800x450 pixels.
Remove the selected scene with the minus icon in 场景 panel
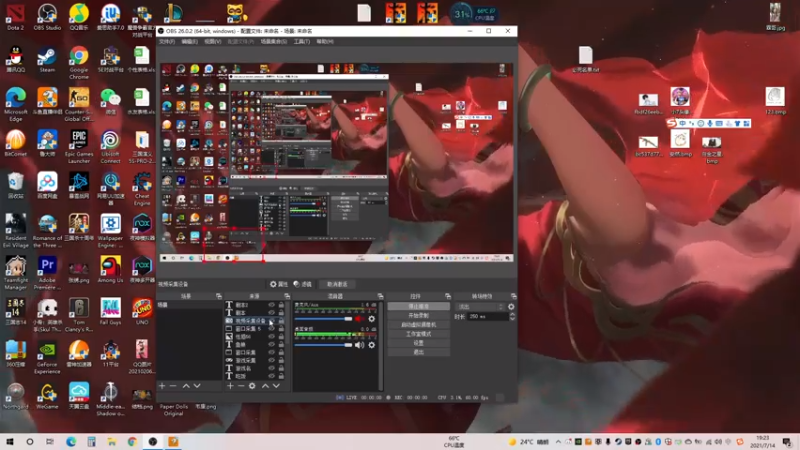[173, 386]
